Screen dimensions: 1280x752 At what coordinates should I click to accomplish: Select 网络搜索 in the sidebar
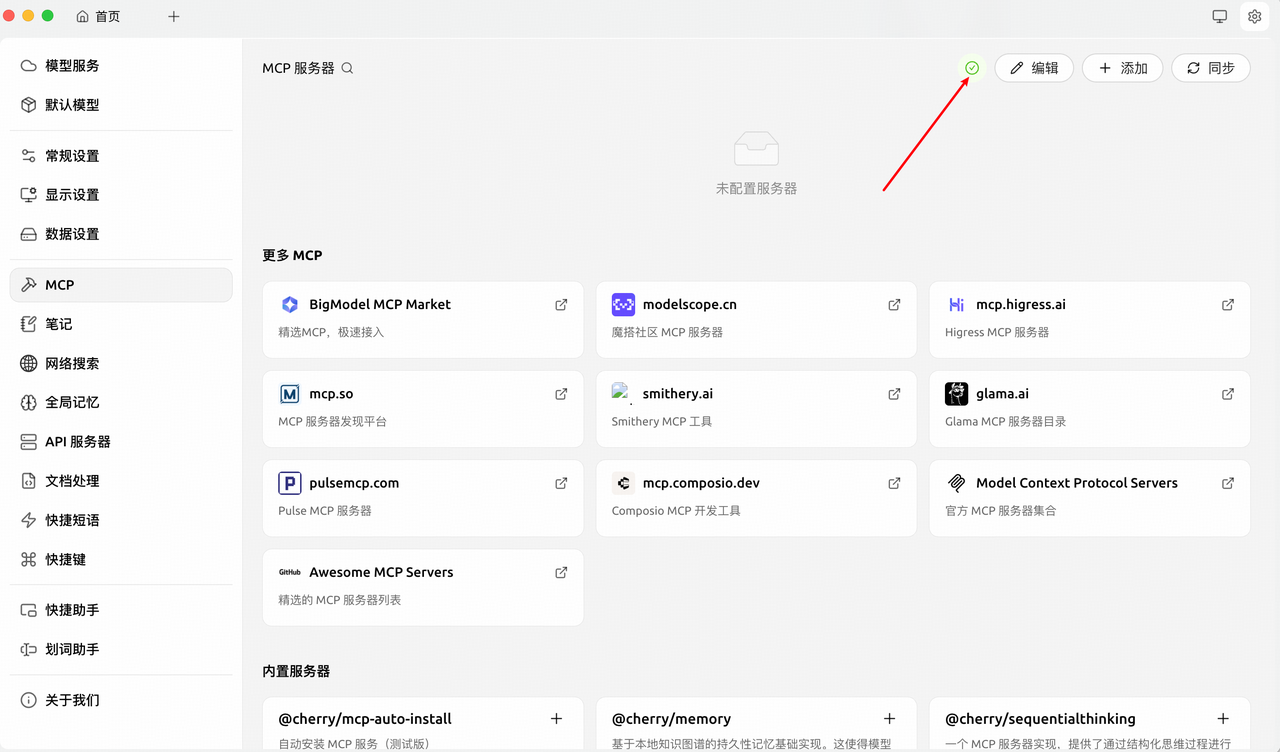tap(72, 364)
